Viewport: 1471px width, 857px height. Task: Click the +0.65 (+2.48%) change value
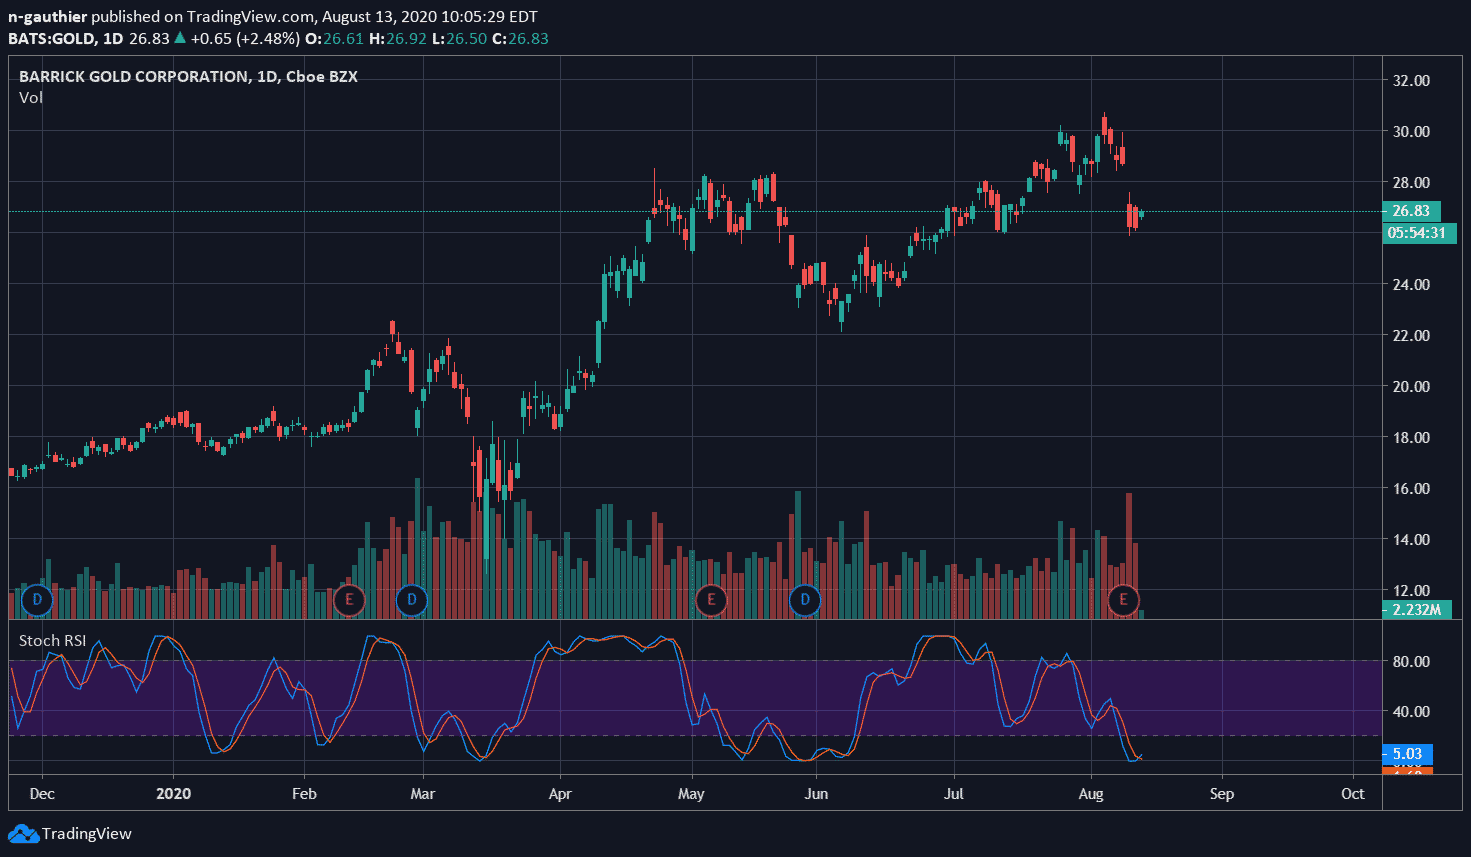(245, 38)
